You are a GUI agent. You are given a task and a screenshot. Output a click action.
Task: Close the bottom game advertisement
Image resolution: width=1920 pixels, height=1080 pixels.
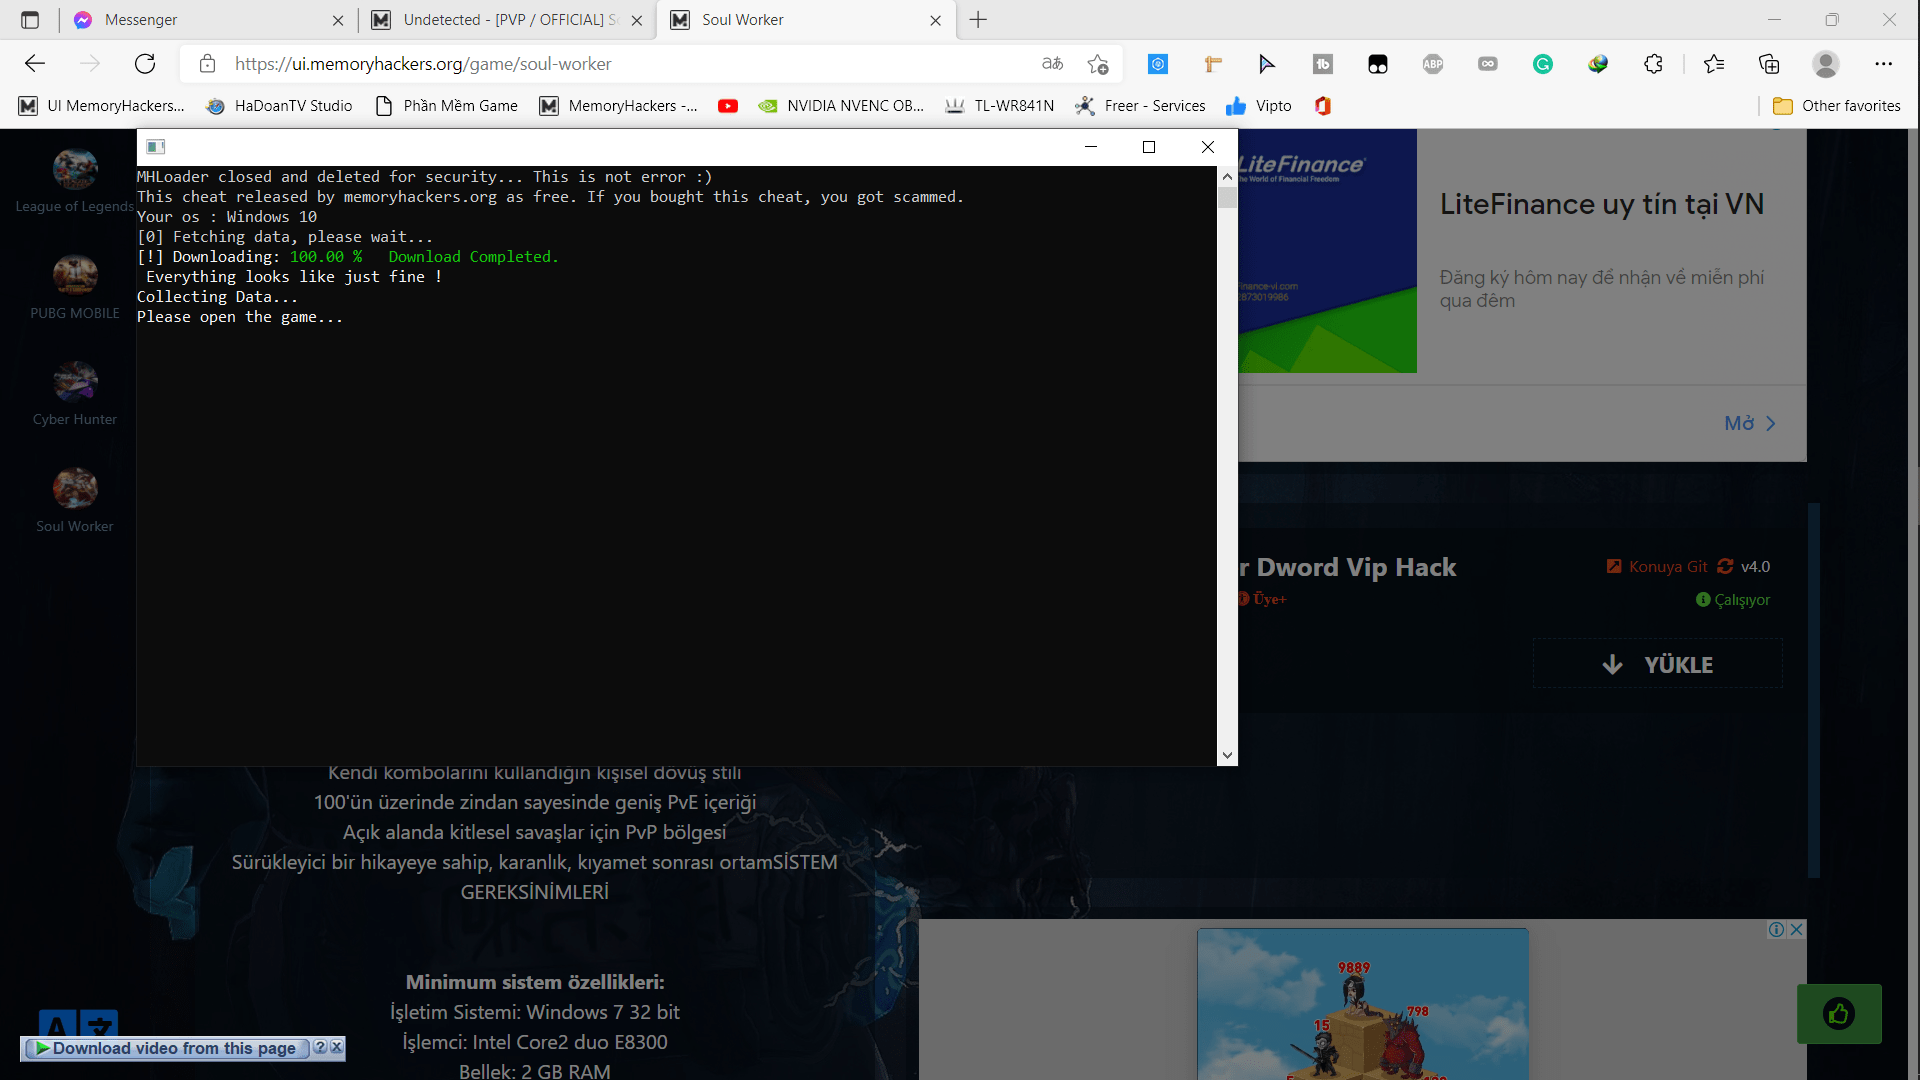coord(1797,930)
